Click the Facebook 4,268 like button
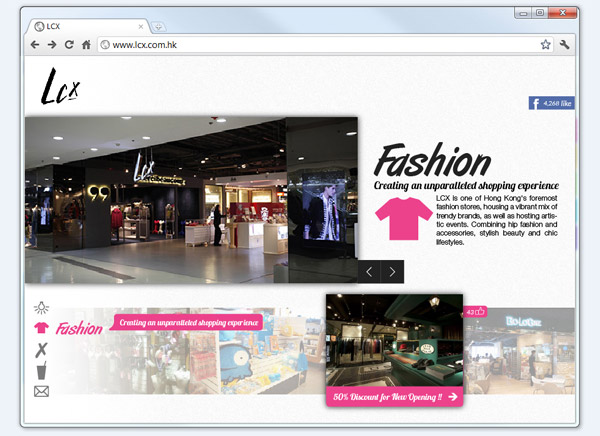 (x=551, y=103)
